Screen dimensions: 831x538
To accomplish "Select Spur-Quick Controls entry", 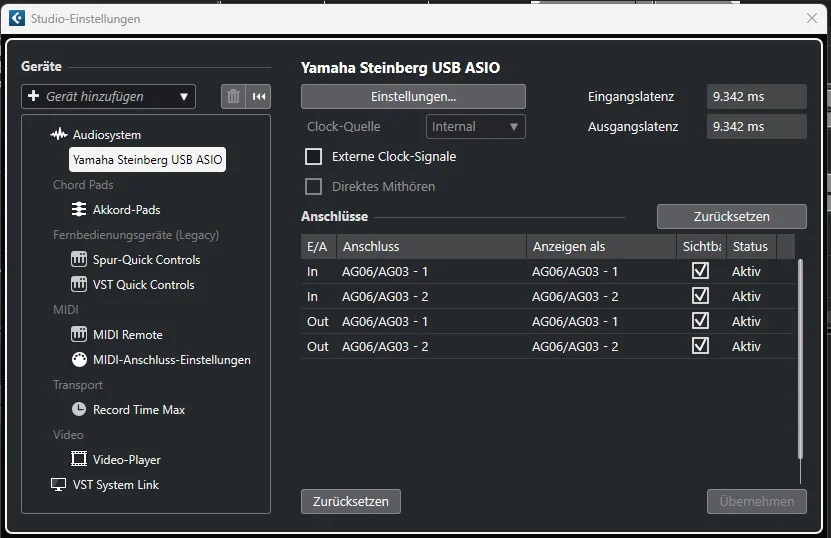I will coord(147,260).
